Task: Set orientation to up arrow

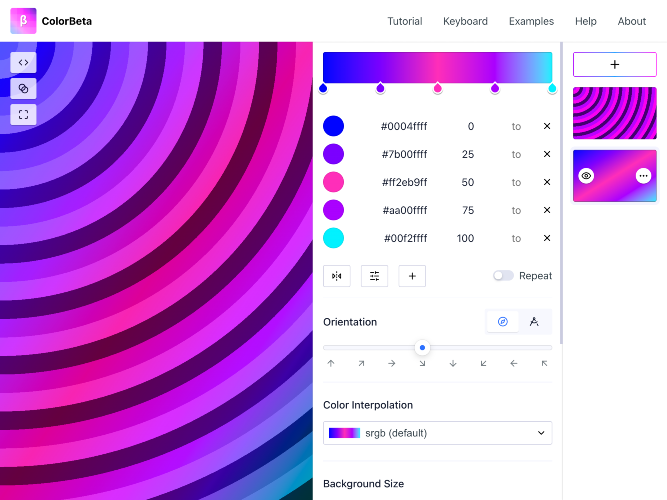Action: pyautogui.click(x=331, y=363)
